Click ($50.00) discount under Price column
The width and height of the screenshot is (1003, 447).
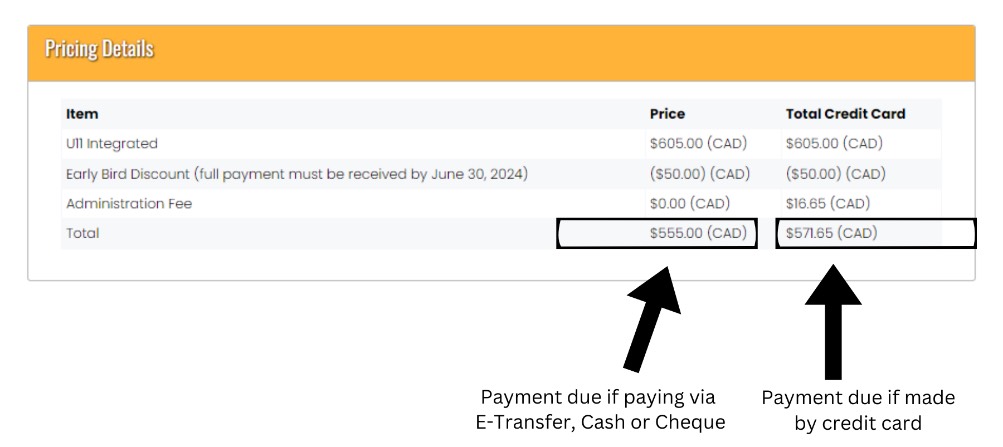click(700, 174)
